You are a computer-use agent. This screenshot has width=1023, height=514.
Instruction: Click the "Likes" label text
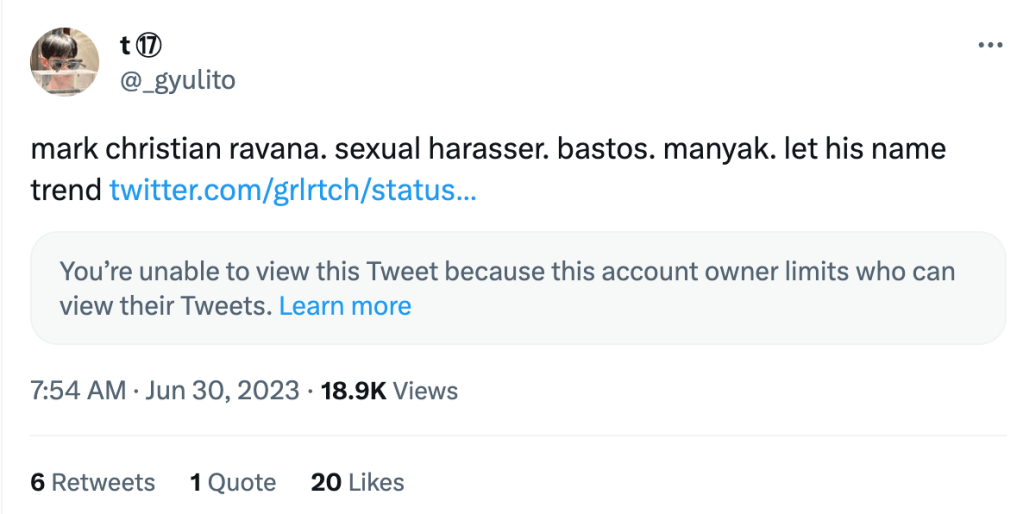tap(377, 482)
